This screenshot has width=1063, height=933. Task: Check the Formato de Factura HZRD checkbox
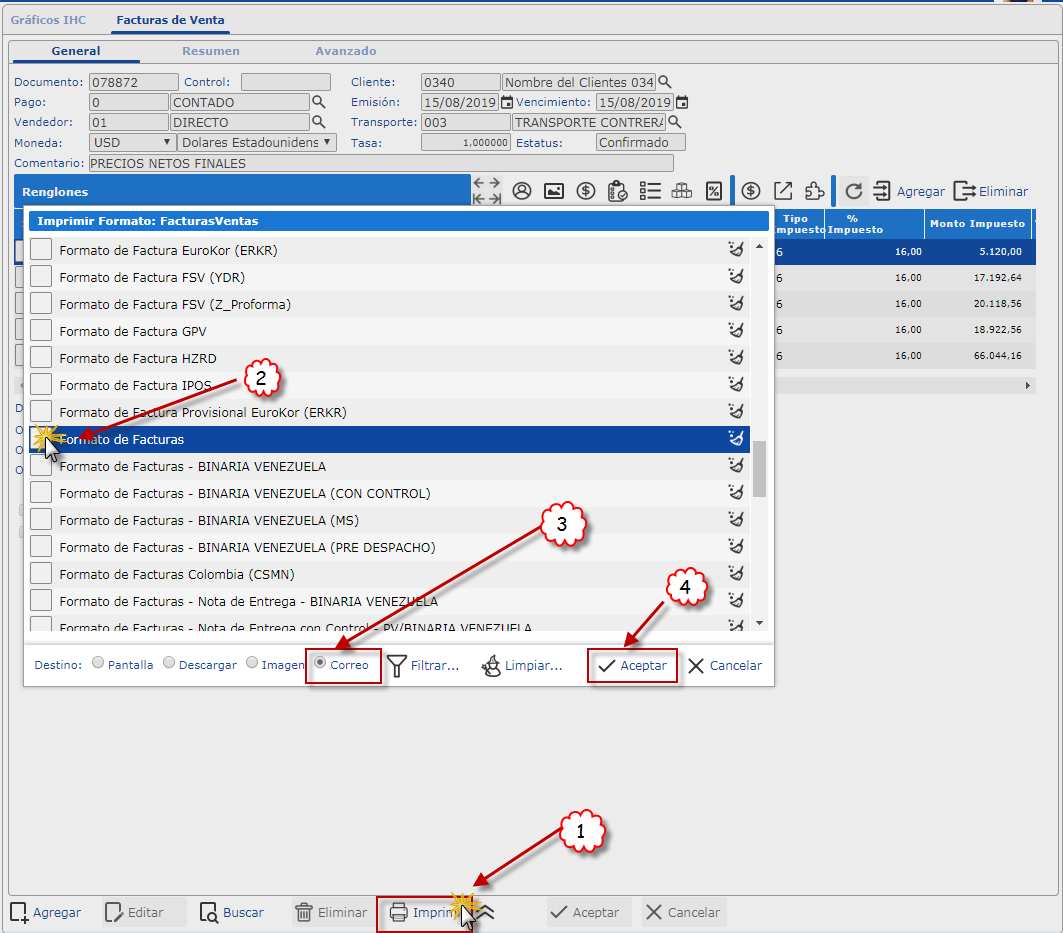[40, 358]
